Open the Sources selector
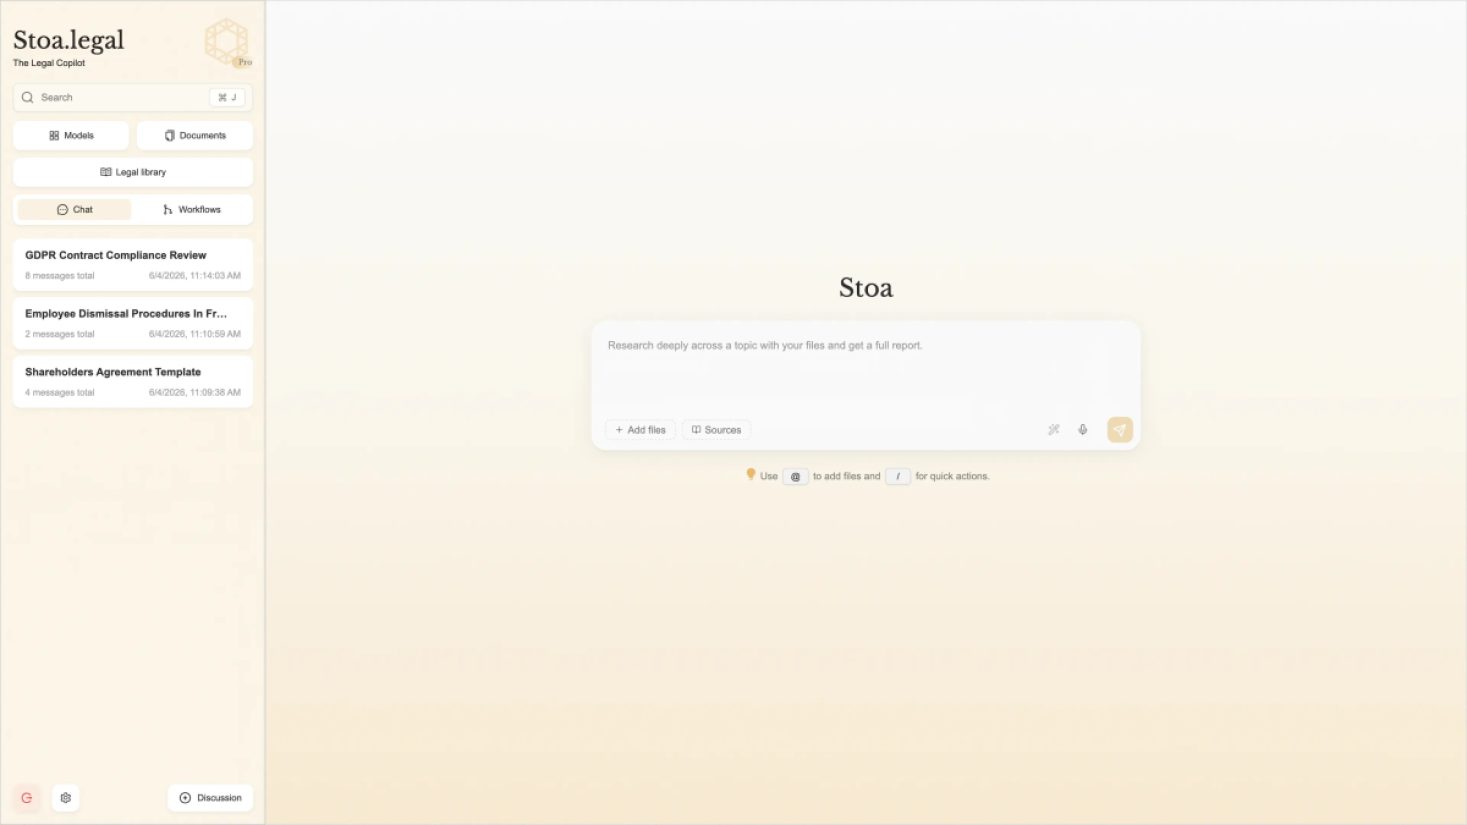The width and height of the screenshot is (1467, 825). (716, 430)
